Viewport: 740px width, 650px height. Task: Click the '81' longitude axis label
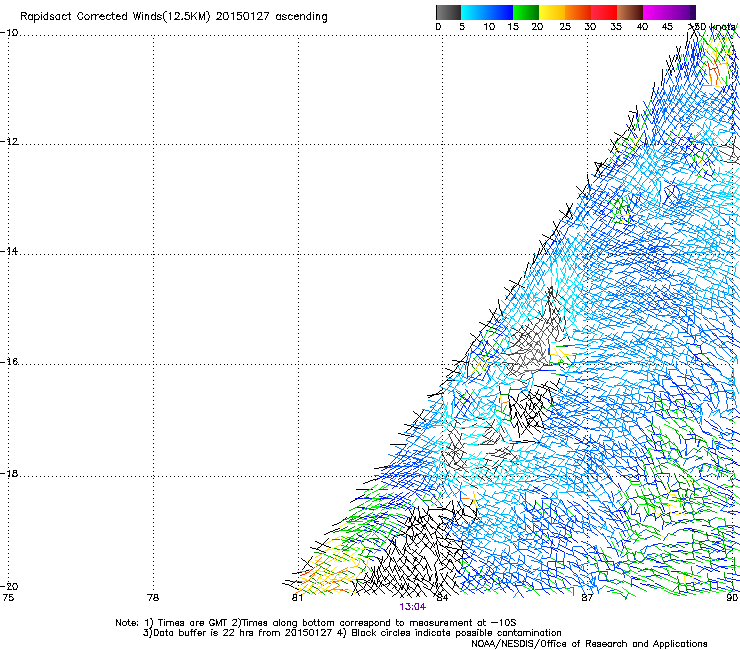click(297, 598)
